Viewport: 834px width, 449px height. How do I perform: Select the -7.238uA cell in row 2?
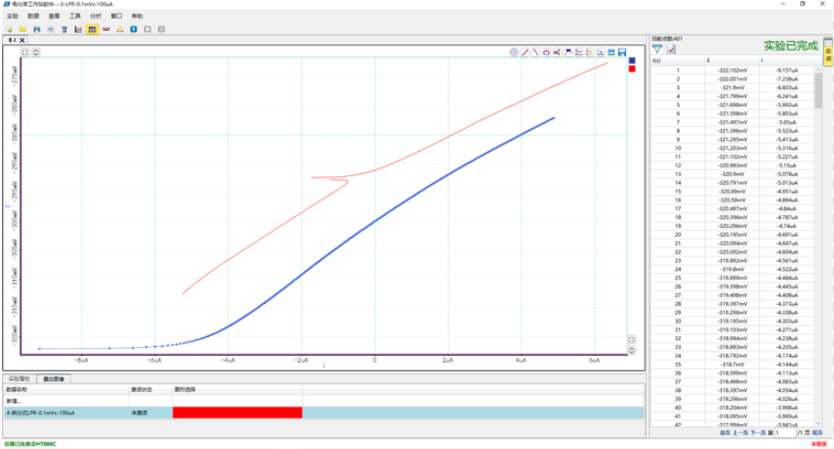point(787,79)
